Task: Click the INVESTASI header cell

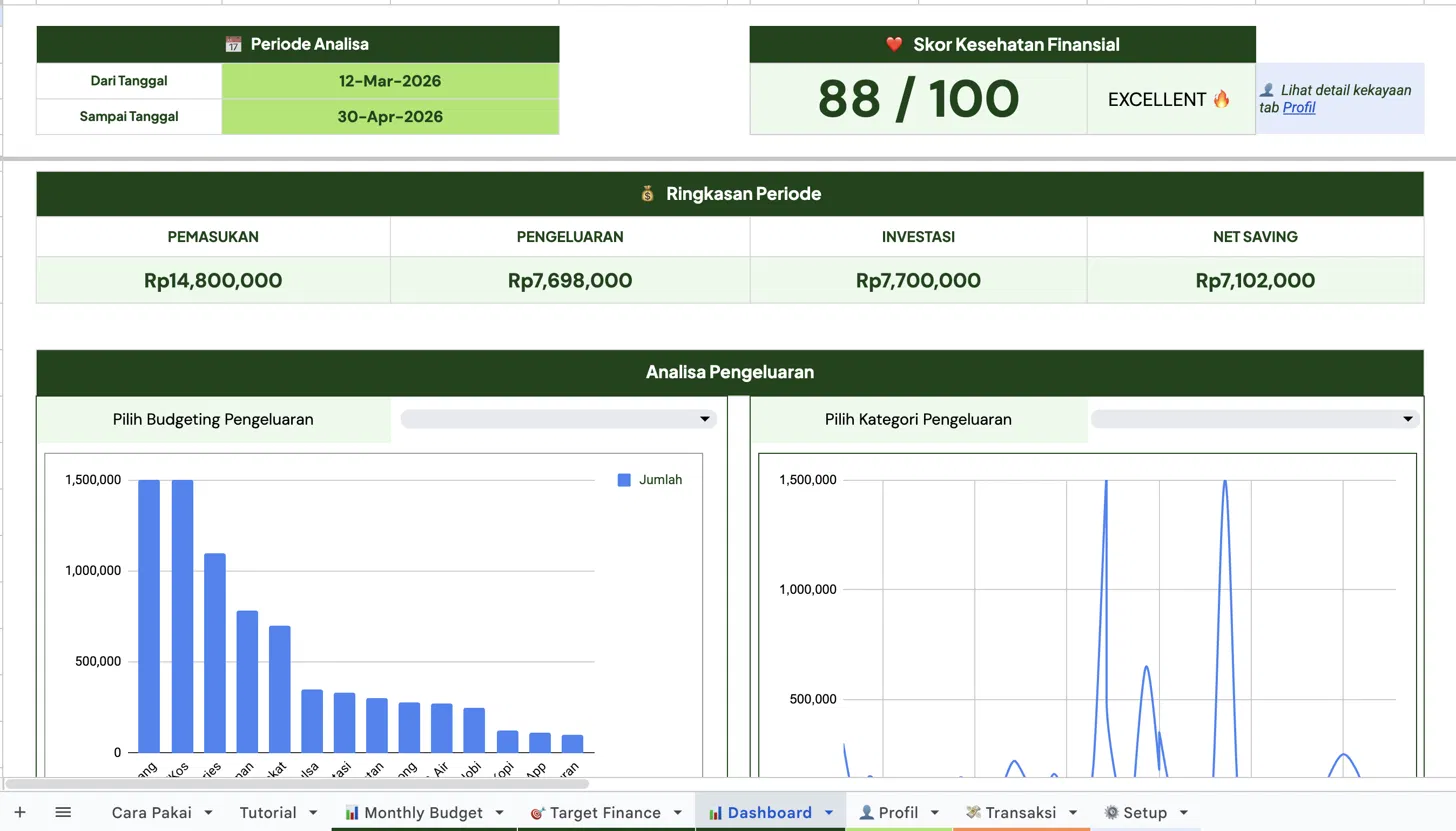Action: point(918,237)
